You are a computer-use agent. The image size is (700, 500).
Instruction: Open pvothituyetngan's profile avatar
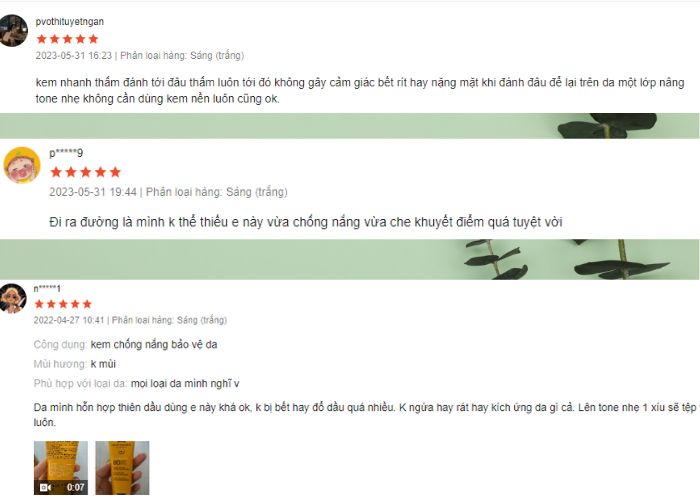[12, 30]
